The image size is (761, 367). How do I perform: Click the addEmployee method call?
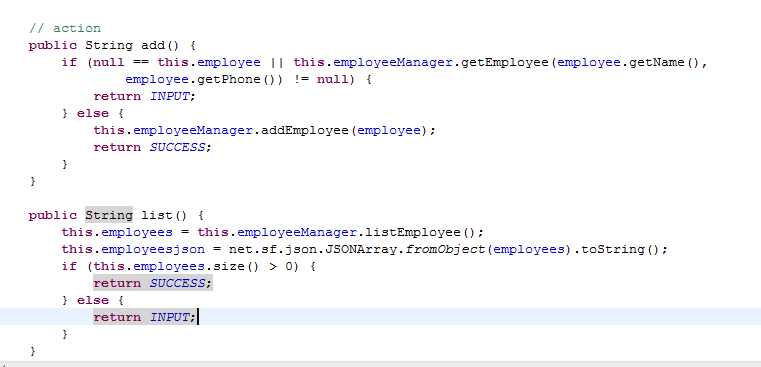(305, 131)
